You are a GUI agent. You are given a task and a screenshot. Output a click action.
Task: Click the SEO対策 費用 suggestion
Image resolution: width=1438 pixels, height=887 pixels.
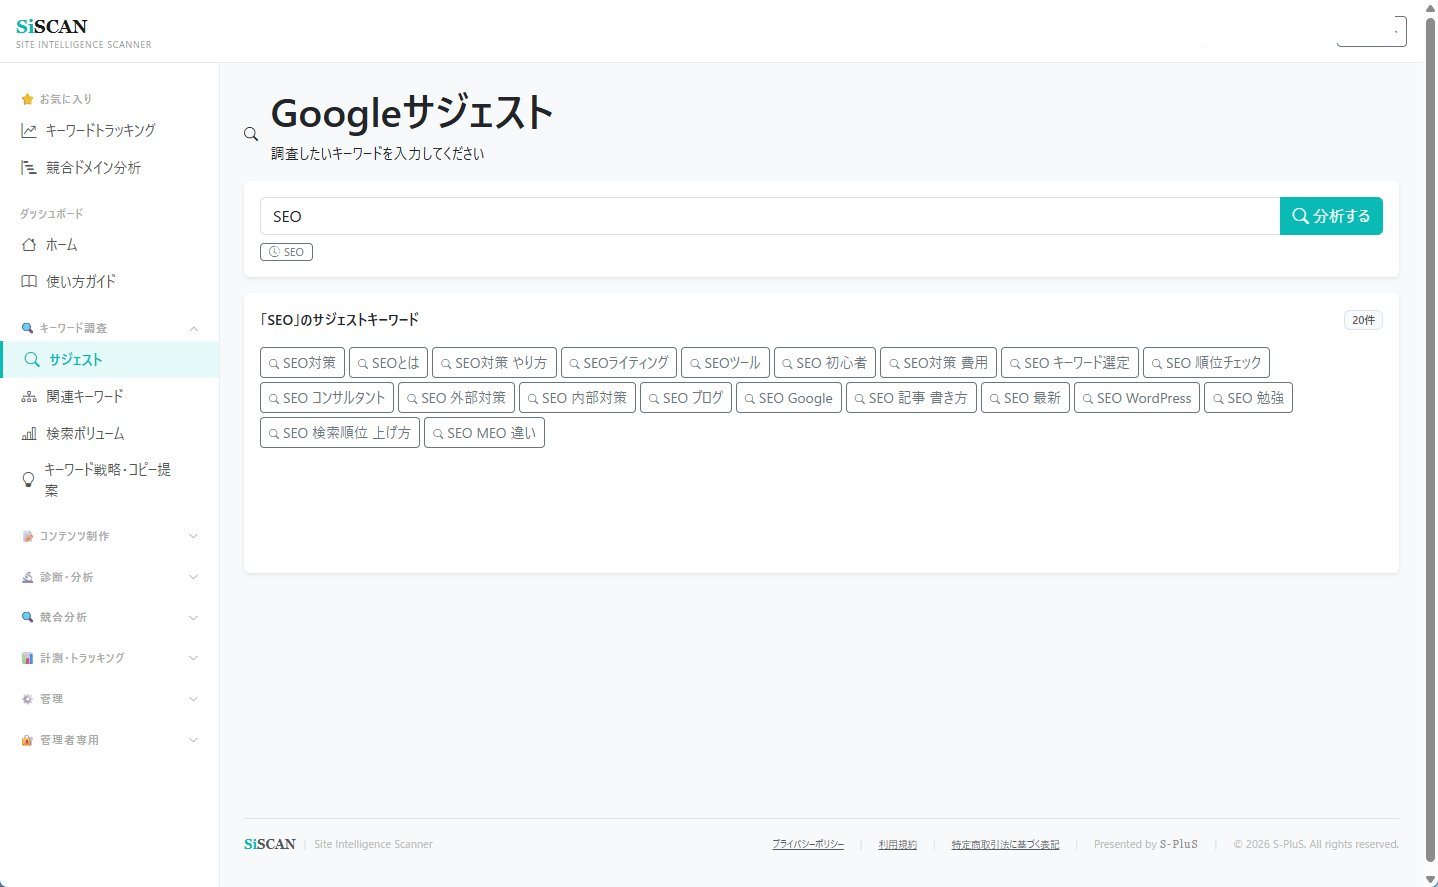click(x=938, y=363)
